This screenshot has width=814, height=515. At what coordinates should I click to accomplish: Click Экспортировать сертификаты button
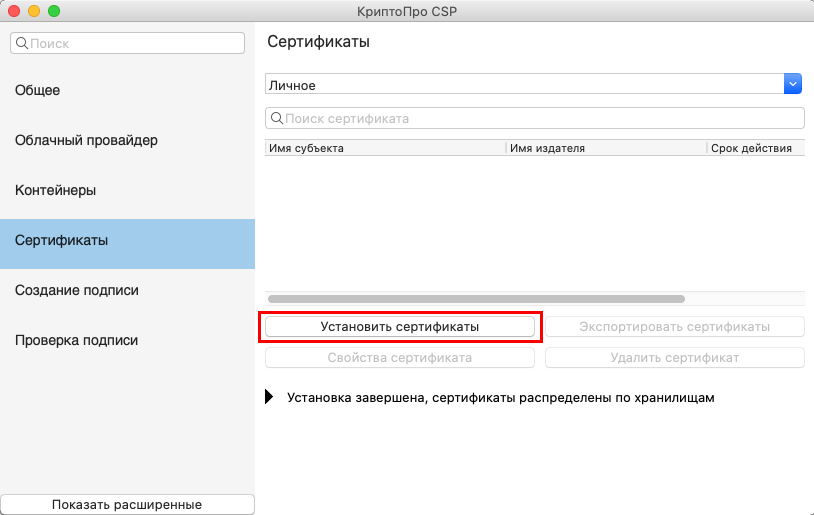coord(674,327)
